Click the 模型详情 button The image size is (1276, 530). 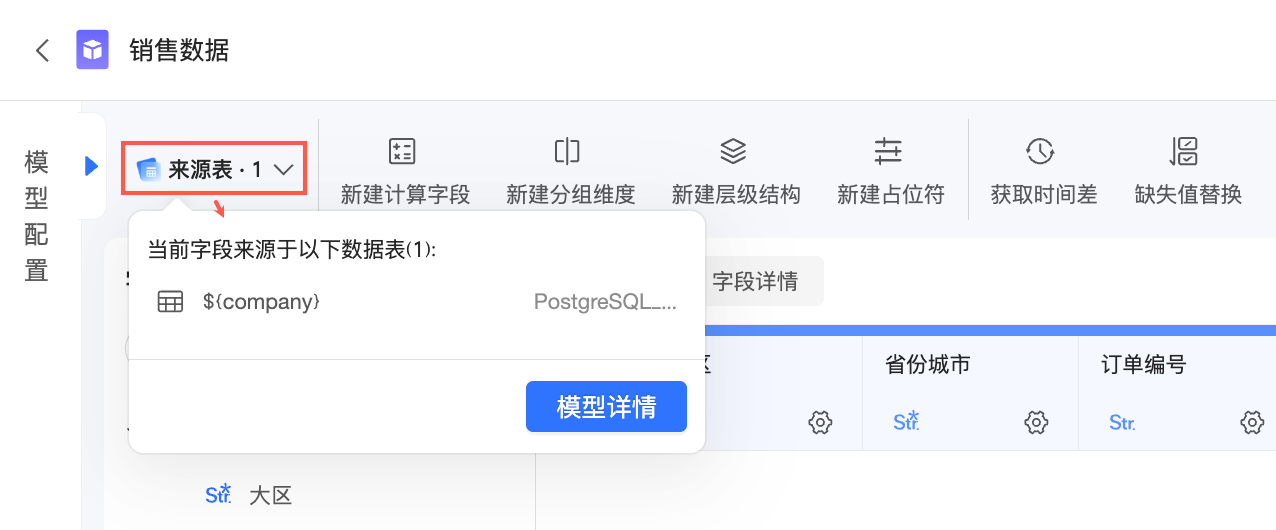(606, 407)
